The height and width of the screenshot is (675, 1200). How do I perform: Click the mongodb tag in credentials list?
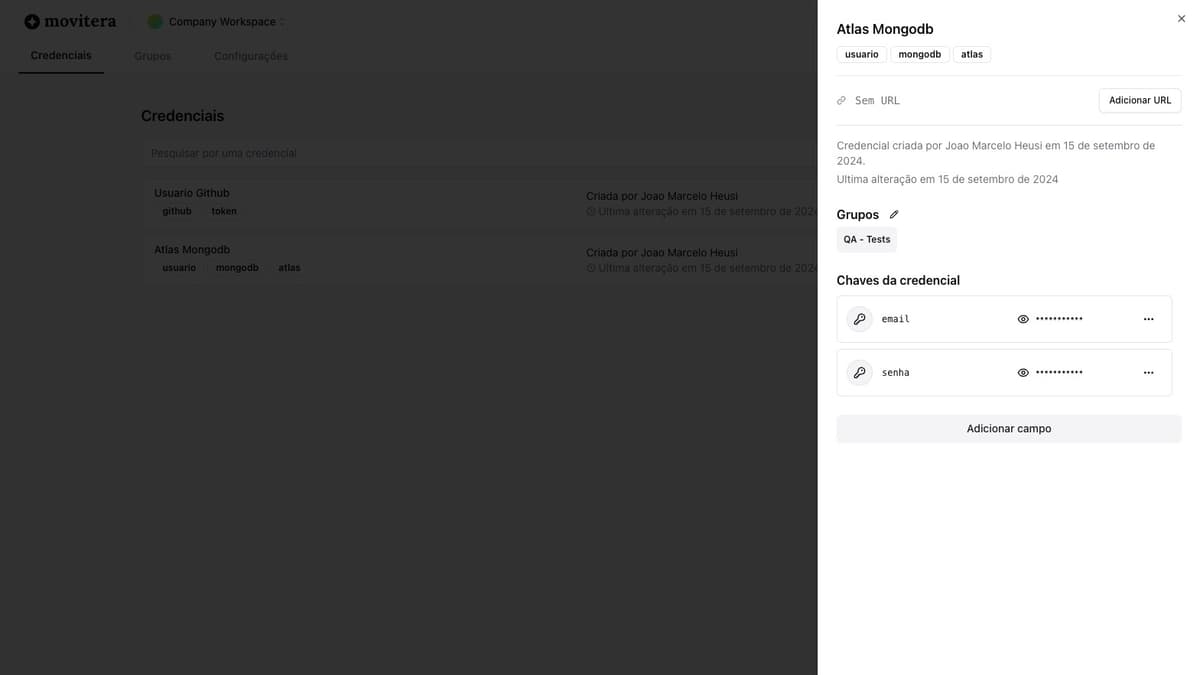click(237, 268)
